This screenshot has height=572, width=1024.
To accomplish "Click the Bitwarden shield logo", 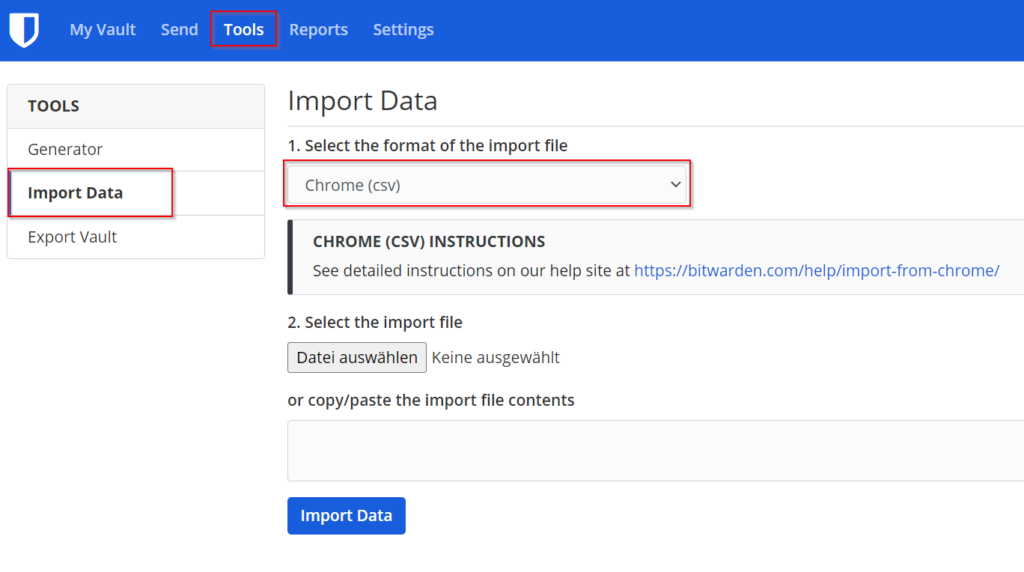I will 24,30.
